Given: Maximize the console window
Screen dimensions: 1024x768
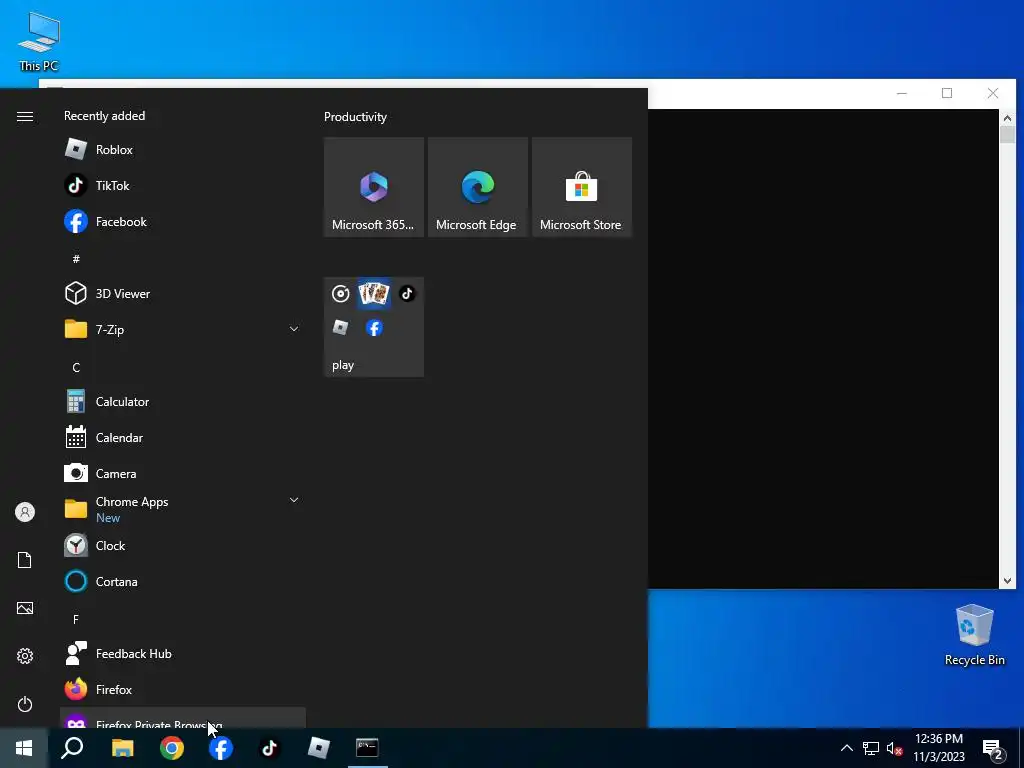Looking at the screenshot, I should point(947,93).
